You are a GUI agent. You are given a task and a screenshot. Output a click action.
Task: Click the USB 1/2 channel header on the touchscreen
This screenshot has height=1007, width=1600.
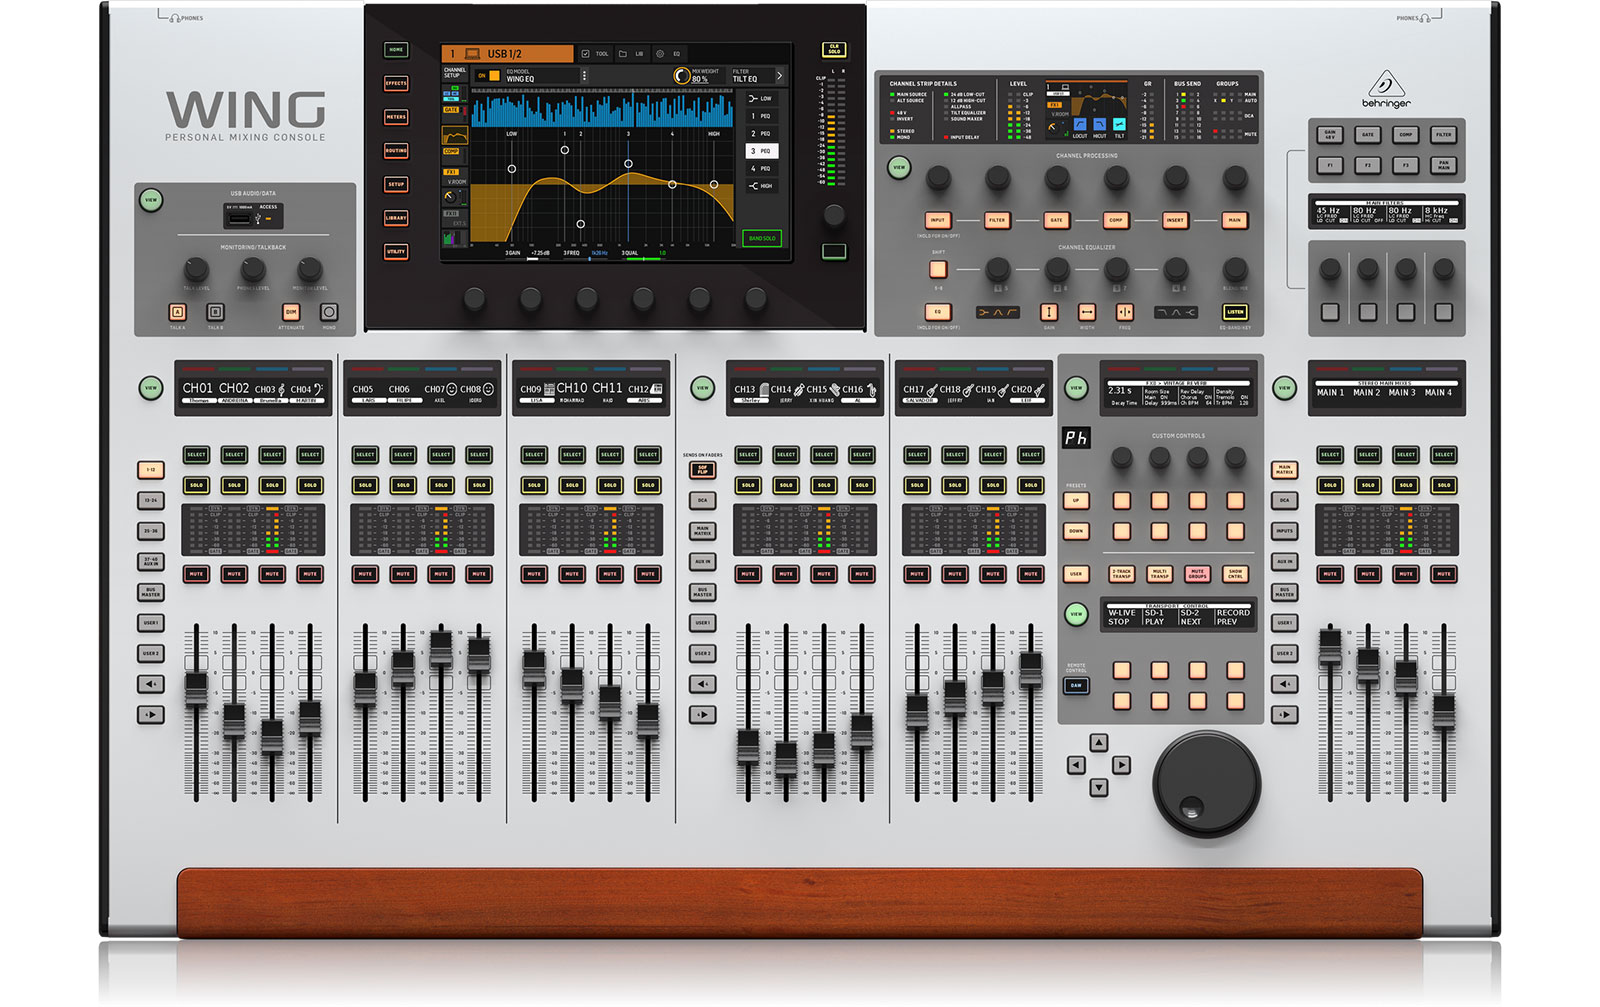pos(507,54)
